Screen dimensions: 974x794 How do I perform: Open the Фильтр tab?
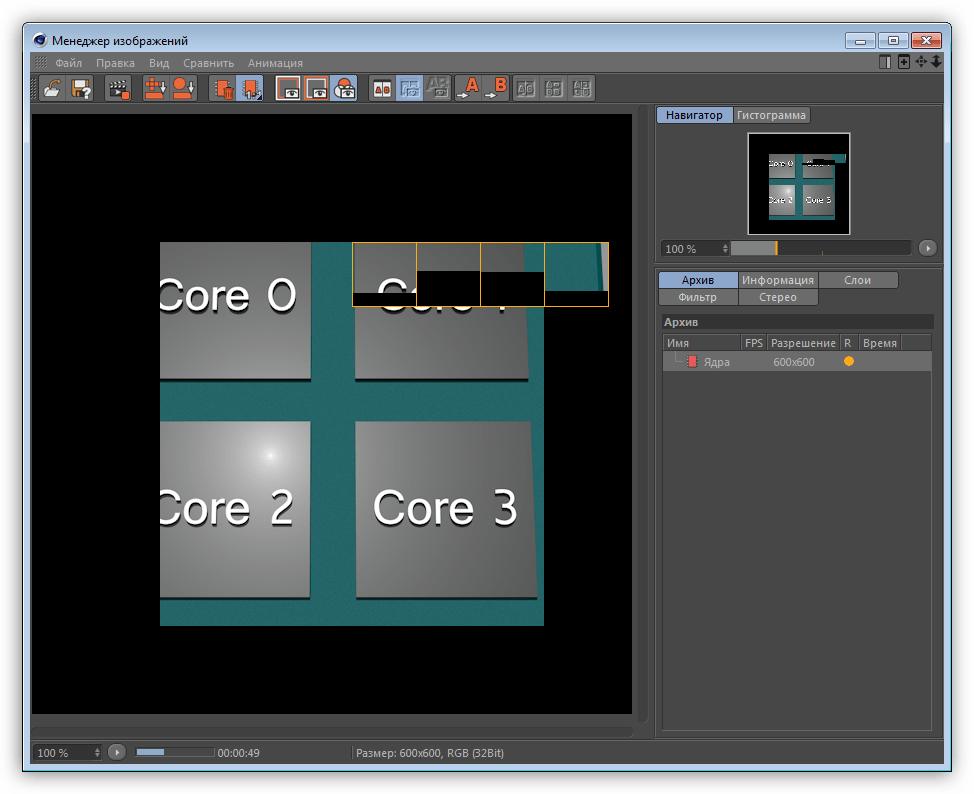[697, 297]
